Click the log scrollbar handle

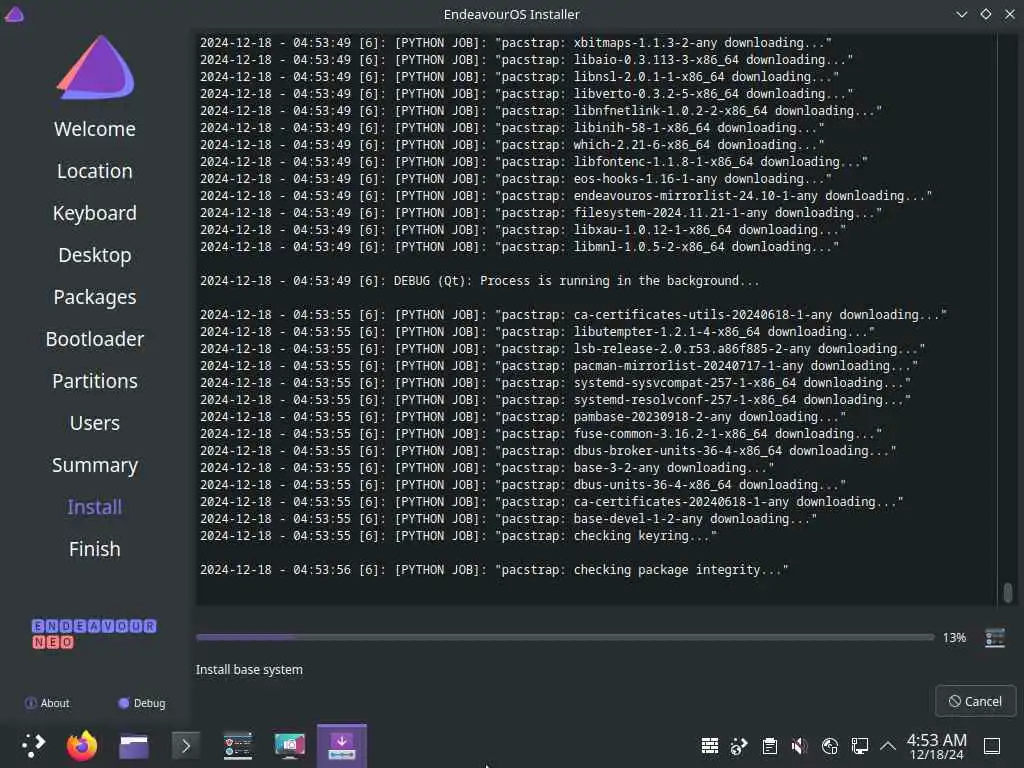point(1008,592)
